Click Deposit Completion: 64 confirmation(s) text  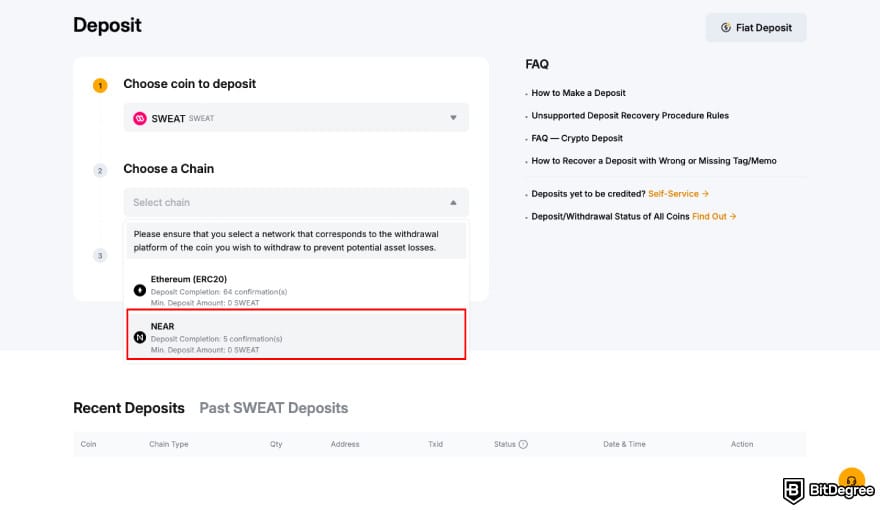click(219, 292)
